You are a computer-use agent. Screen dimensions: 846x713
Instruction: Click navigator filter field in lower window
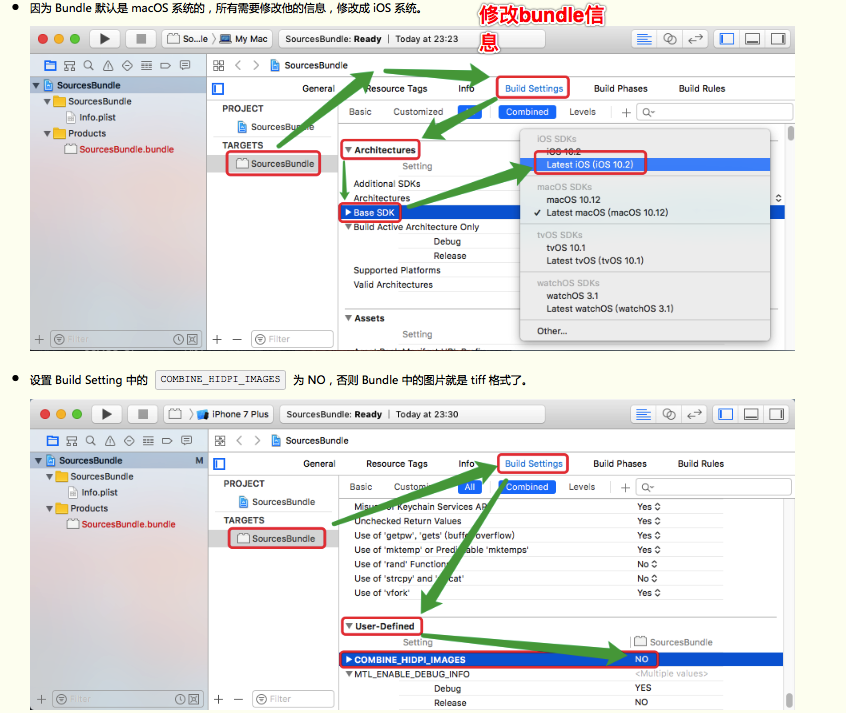click(x=127, y=699)
